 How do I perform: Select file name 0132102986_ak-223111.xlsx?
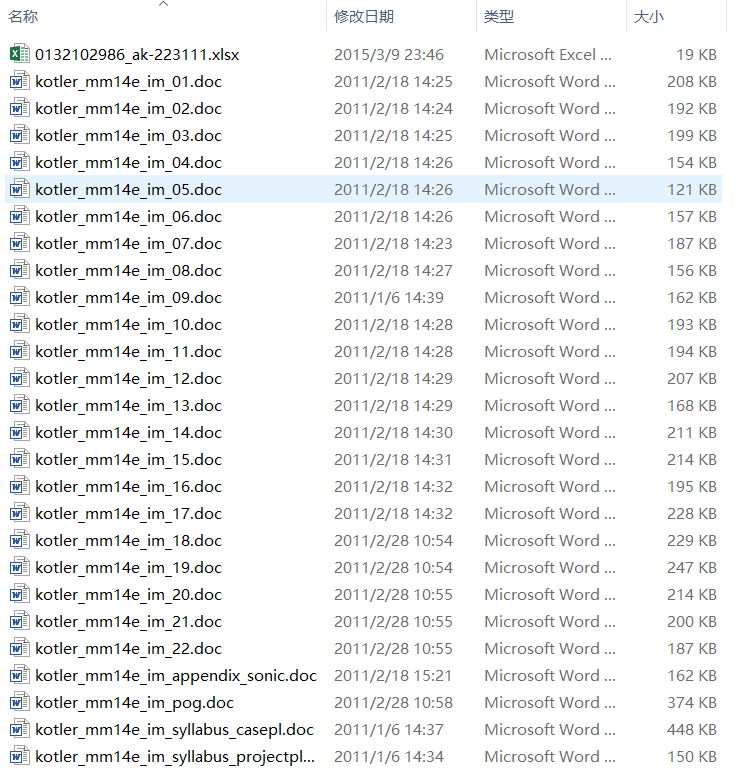tap(137, 54)
